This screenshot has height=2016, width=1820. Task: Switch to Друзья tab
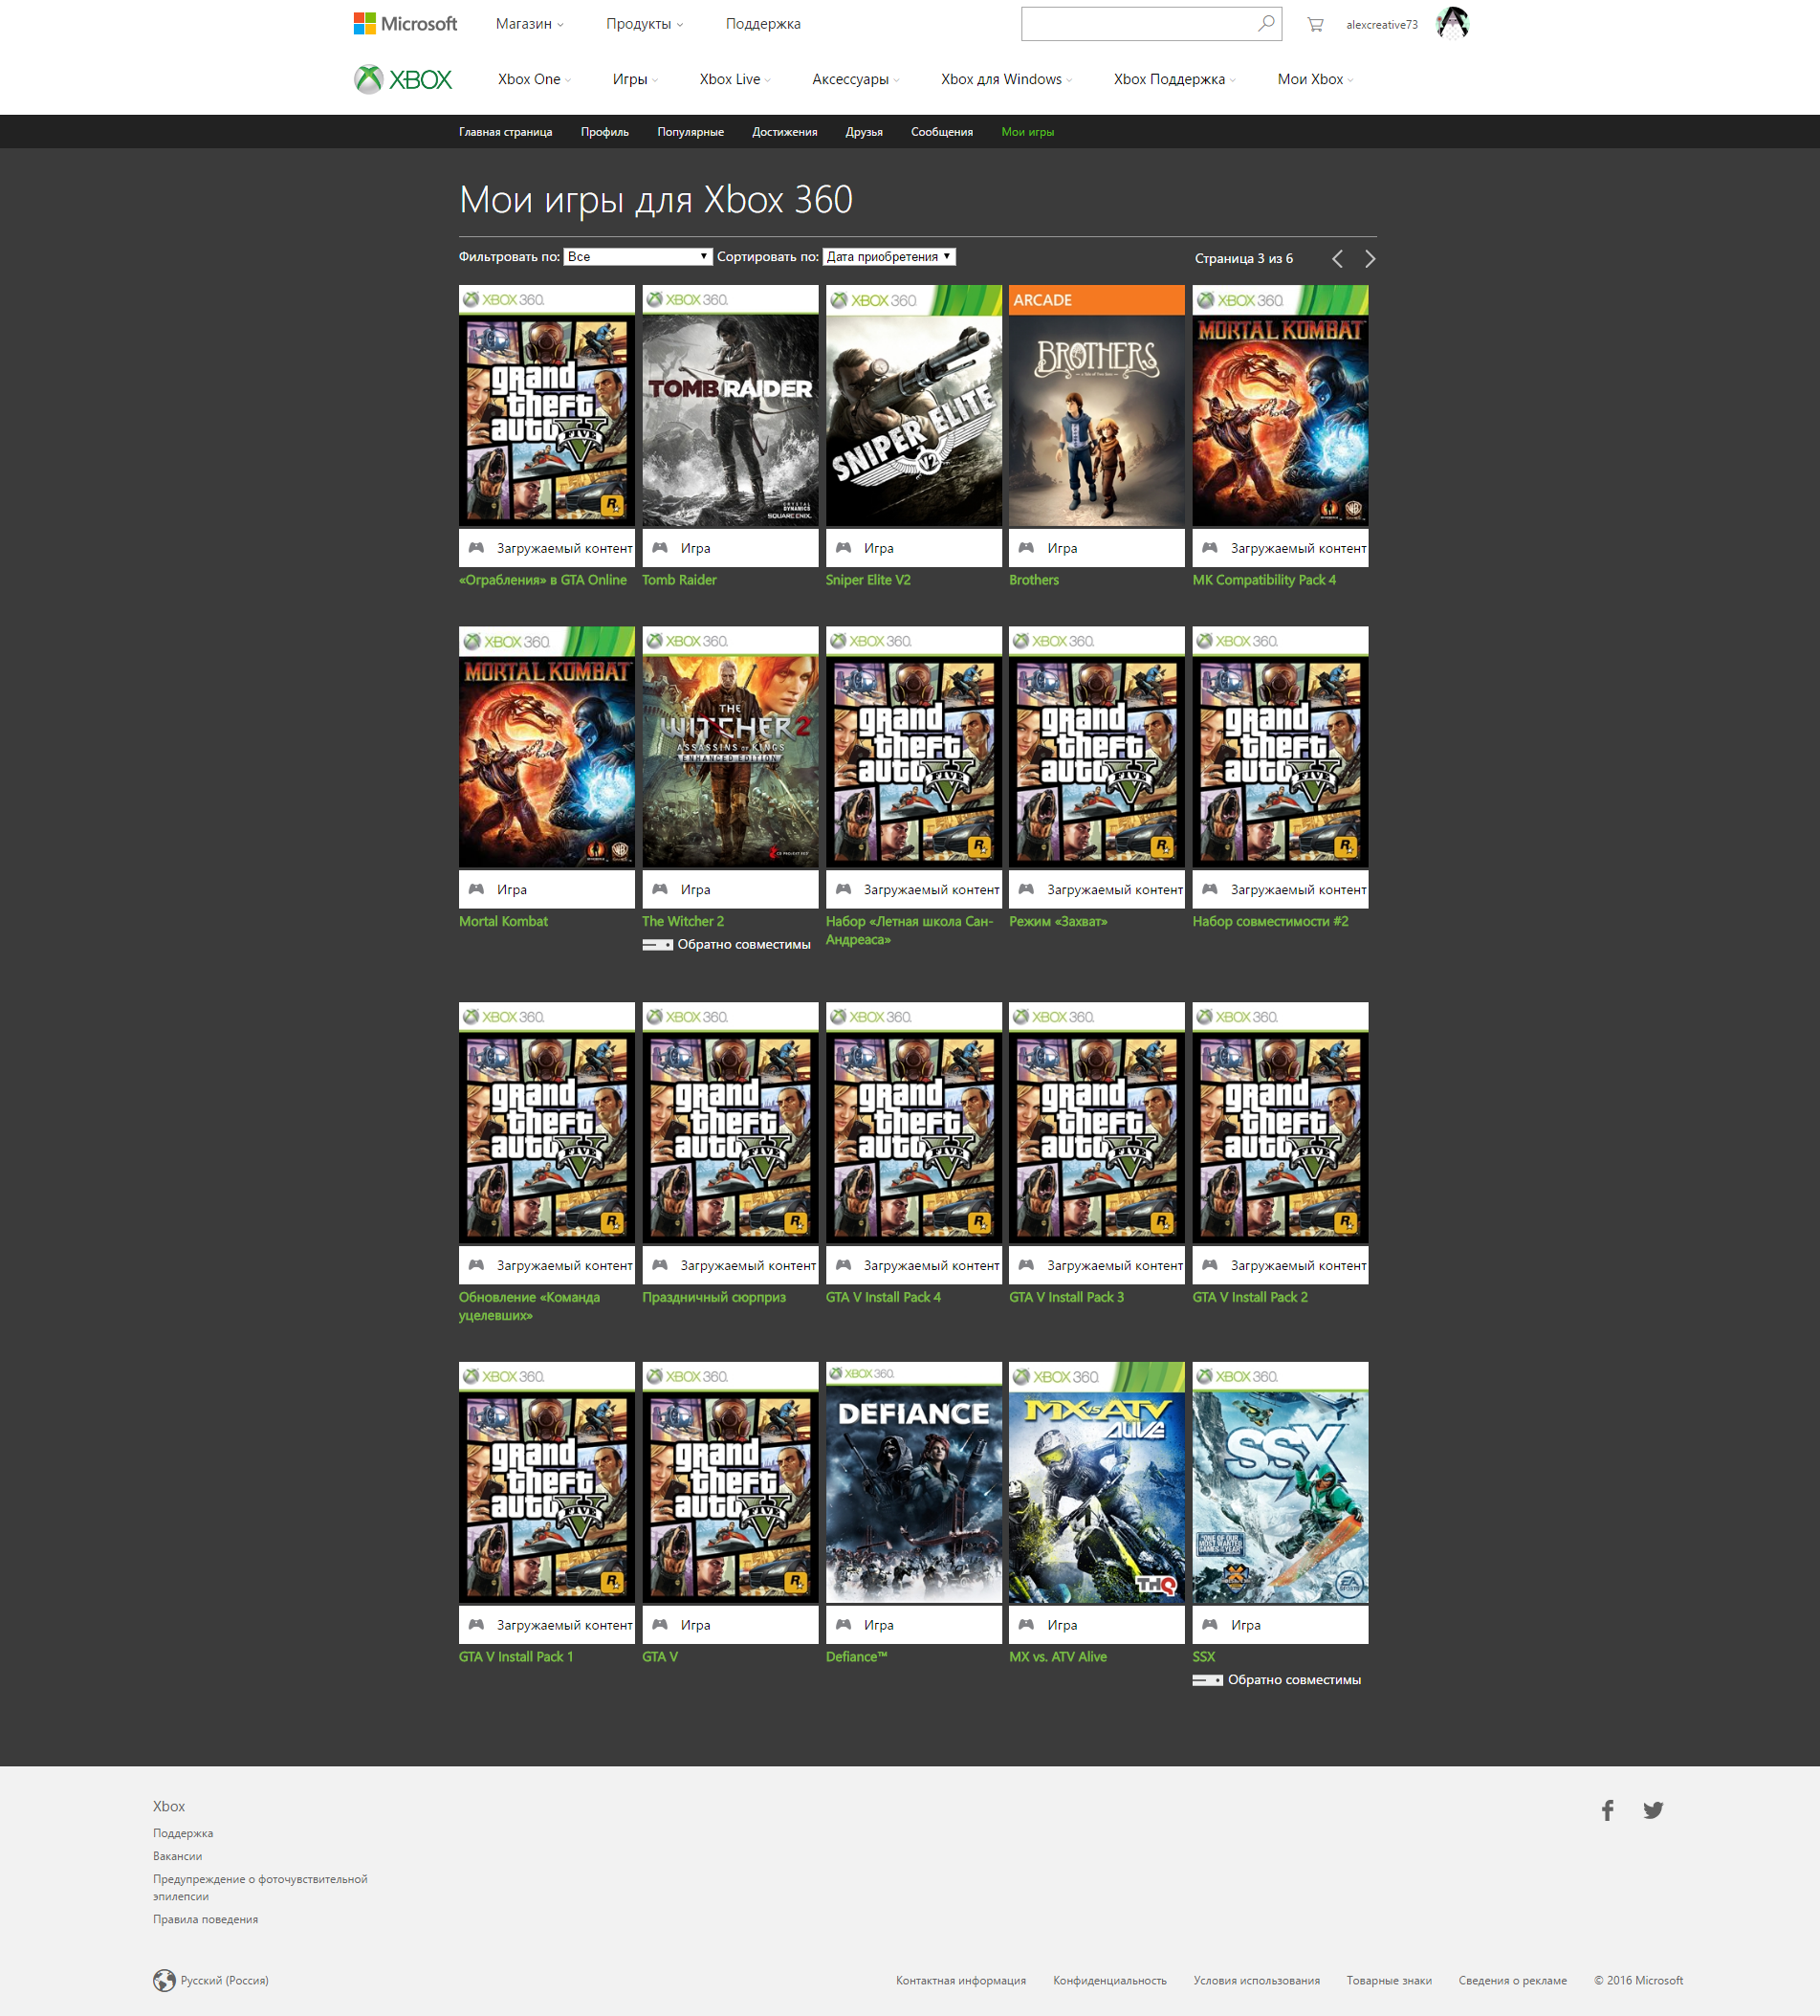pos(864,132)
